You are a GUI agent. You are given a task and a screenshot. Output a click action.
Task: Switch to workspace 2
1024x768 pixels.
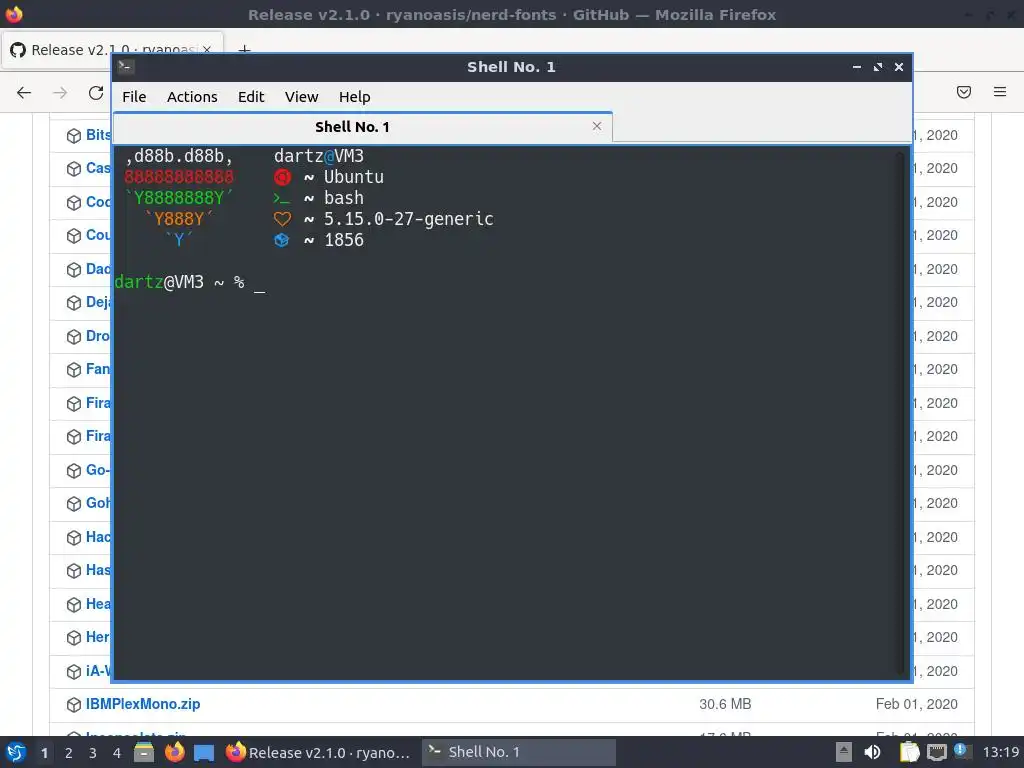69,753
